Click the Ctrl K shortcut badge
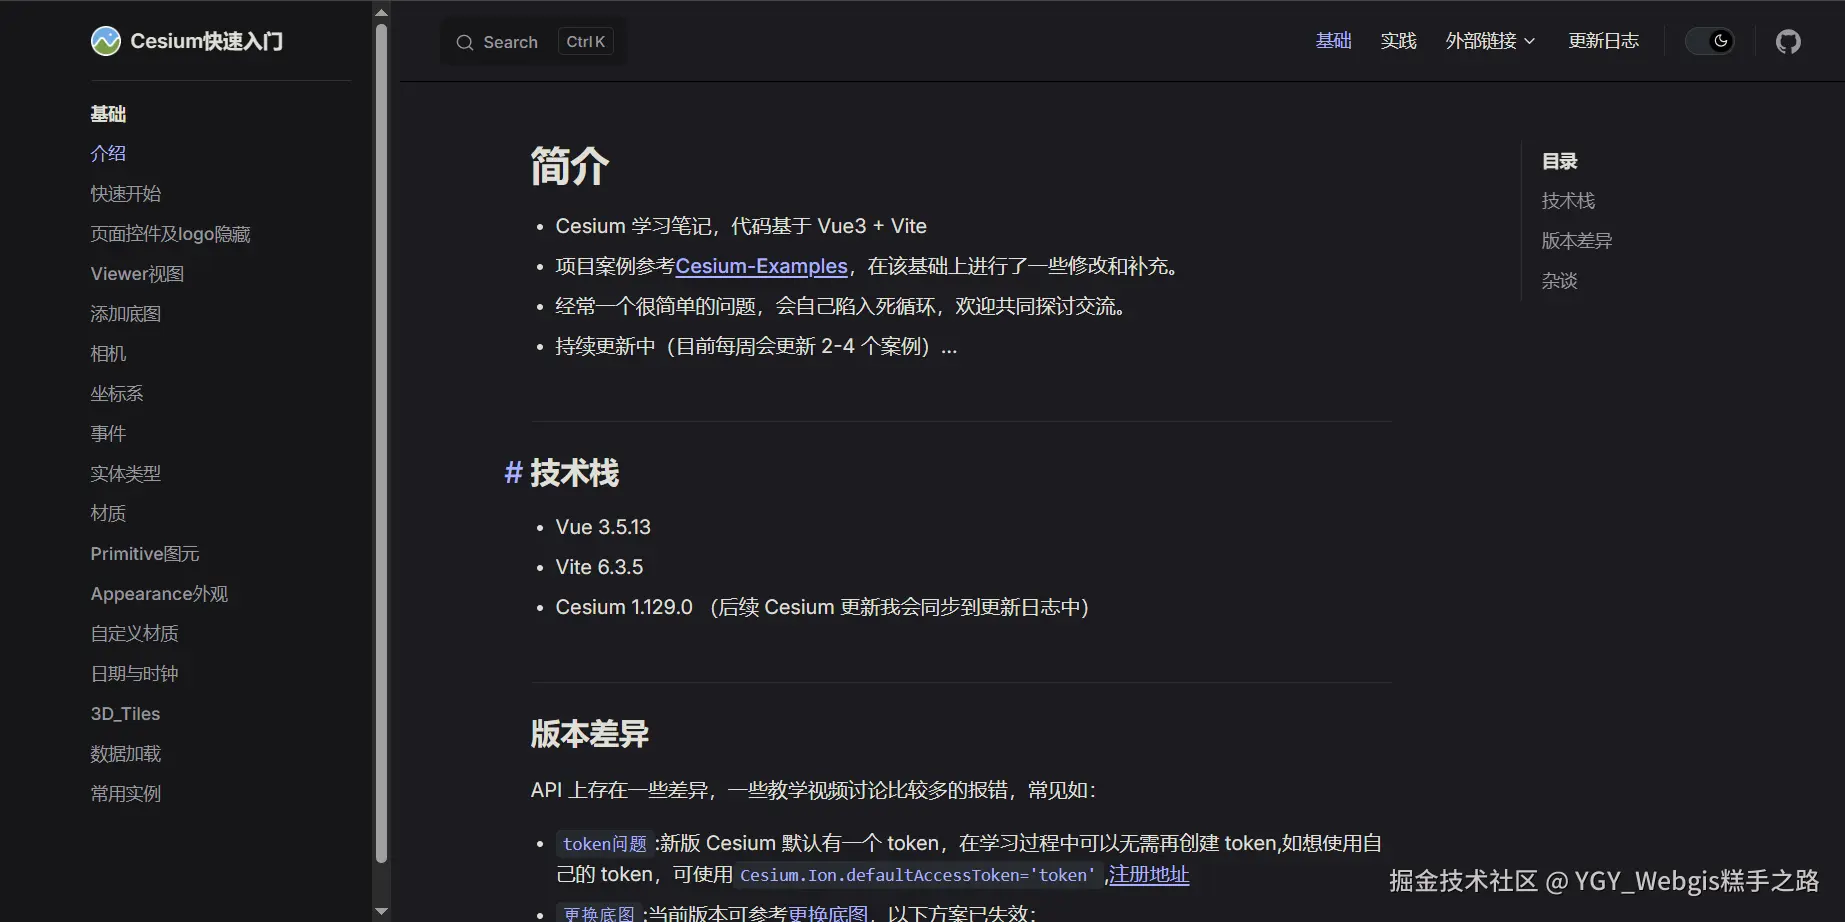1845x922 pixels. (586, 42)
